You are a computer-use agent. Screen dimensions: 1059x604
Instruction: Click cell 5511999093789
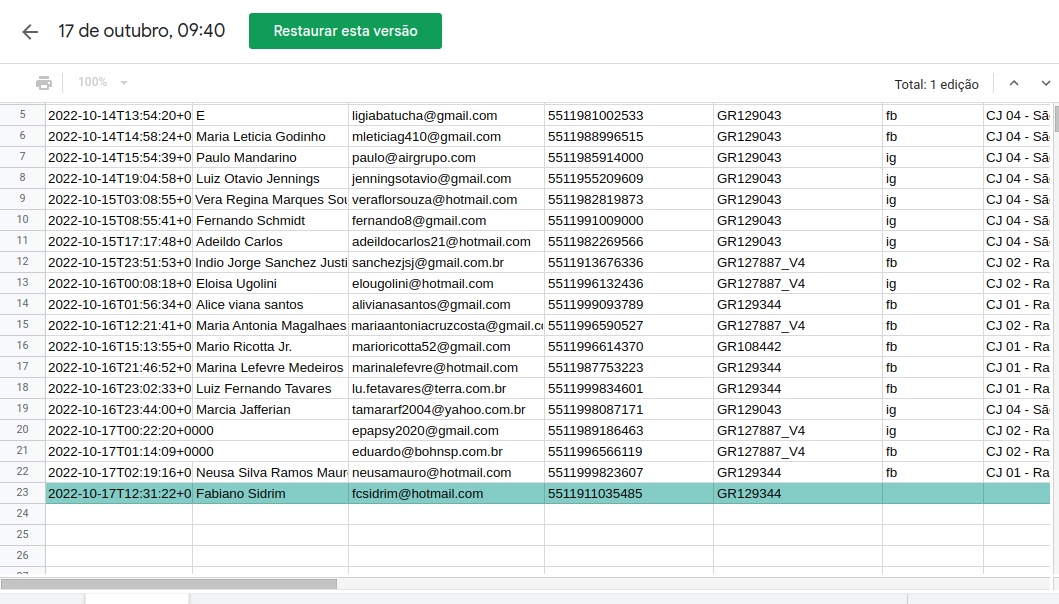point(629,304)
